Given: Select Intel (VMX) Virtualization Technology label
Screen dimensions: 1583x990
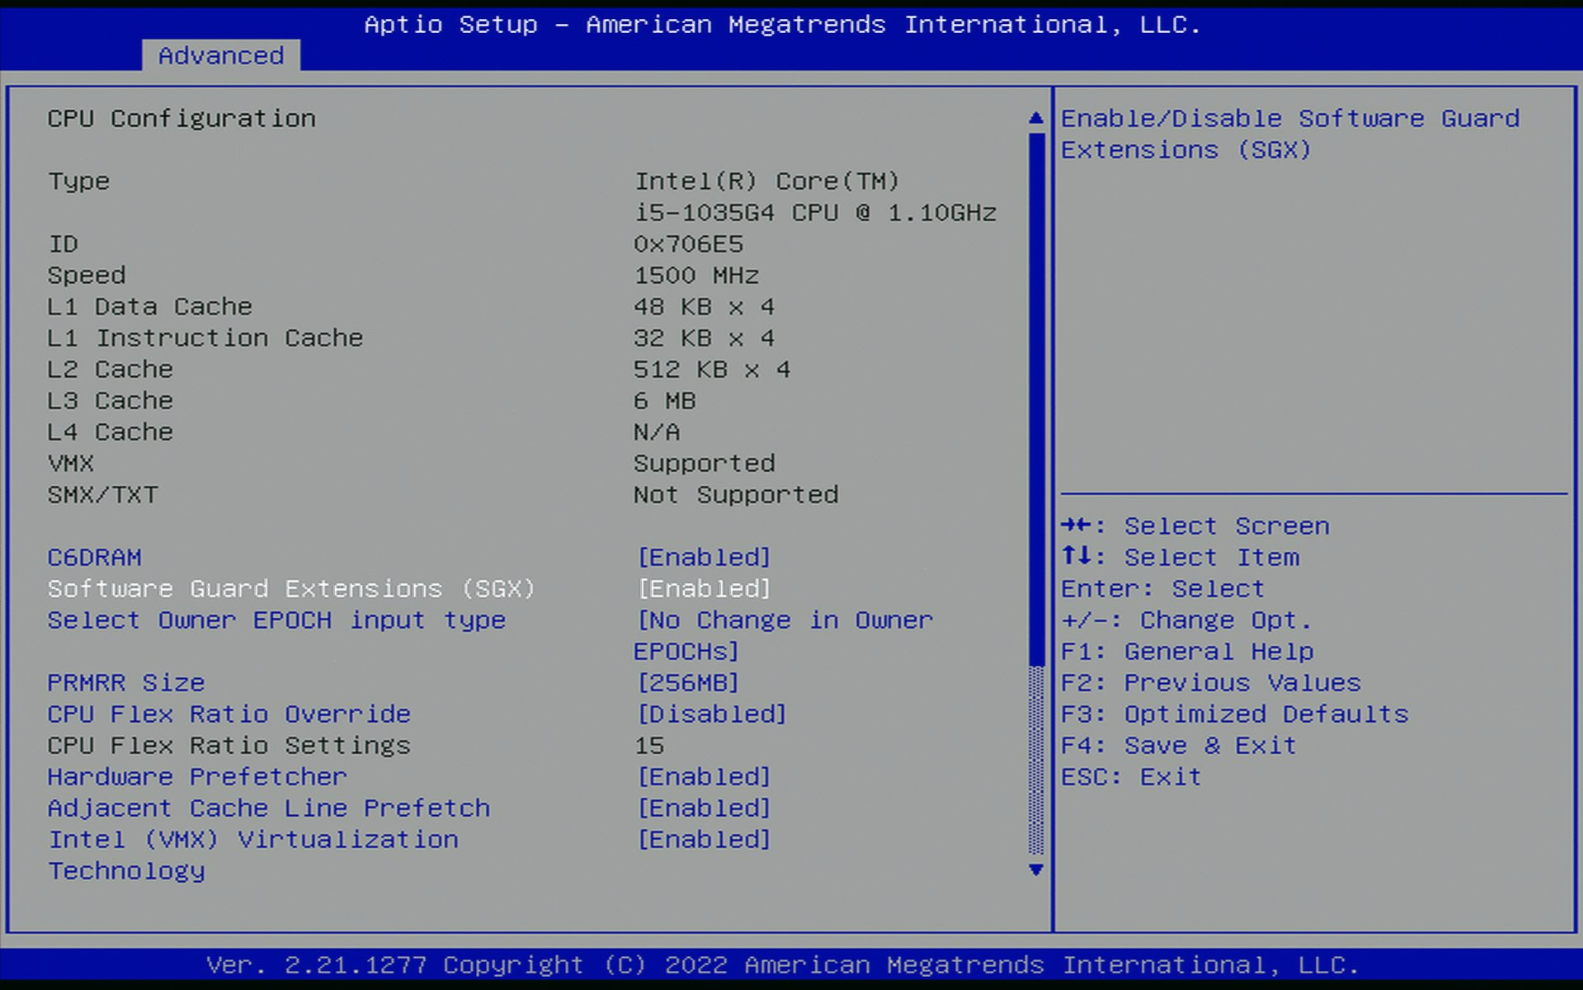Looking at the screenshot, I should click(253, 840).
